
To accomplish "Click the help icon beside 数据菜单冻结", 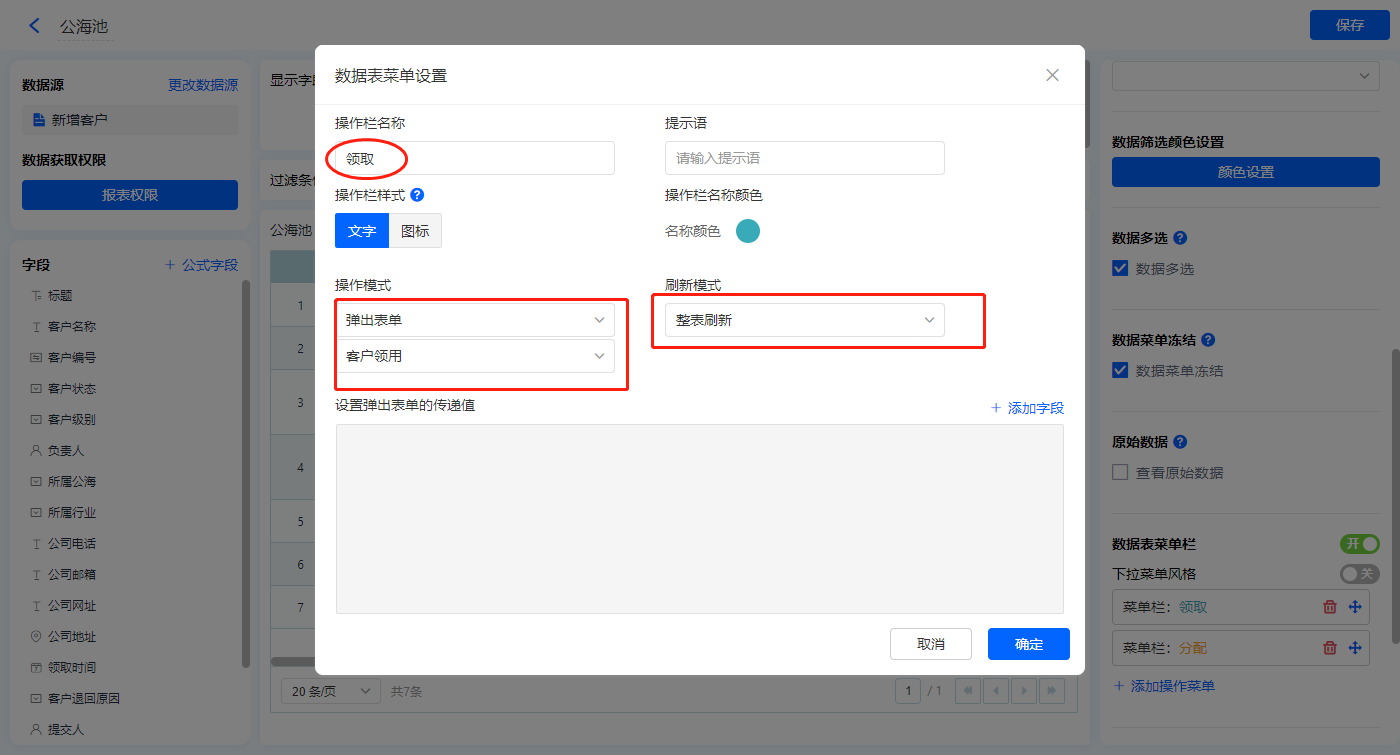I will 1208,340.
